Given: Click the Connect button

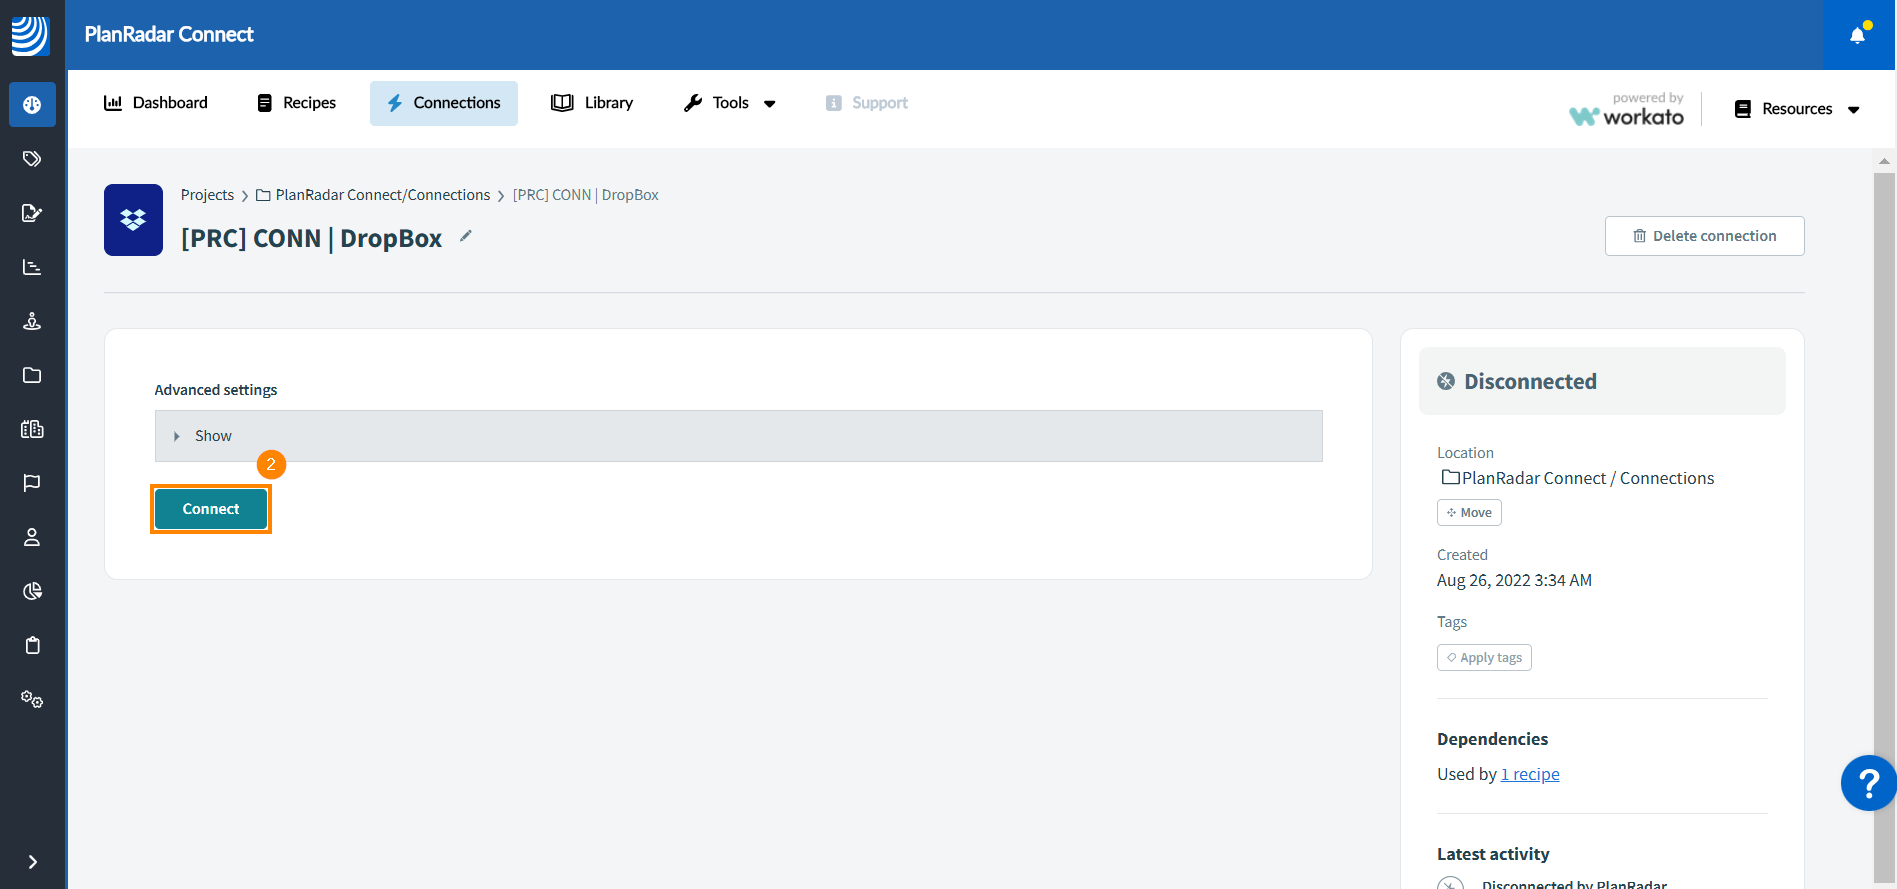Looking at the screenshot, I should [x=211, y=509].
